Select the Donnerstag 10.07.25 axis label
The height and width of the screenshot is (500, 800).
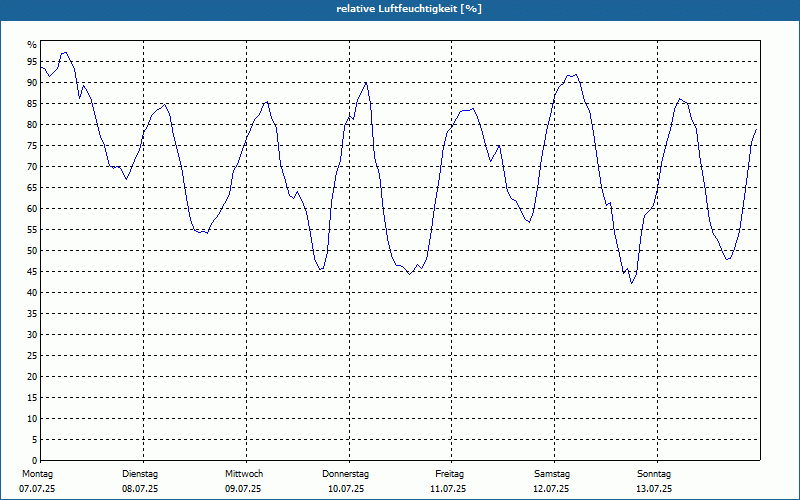[x=345, y=481]
